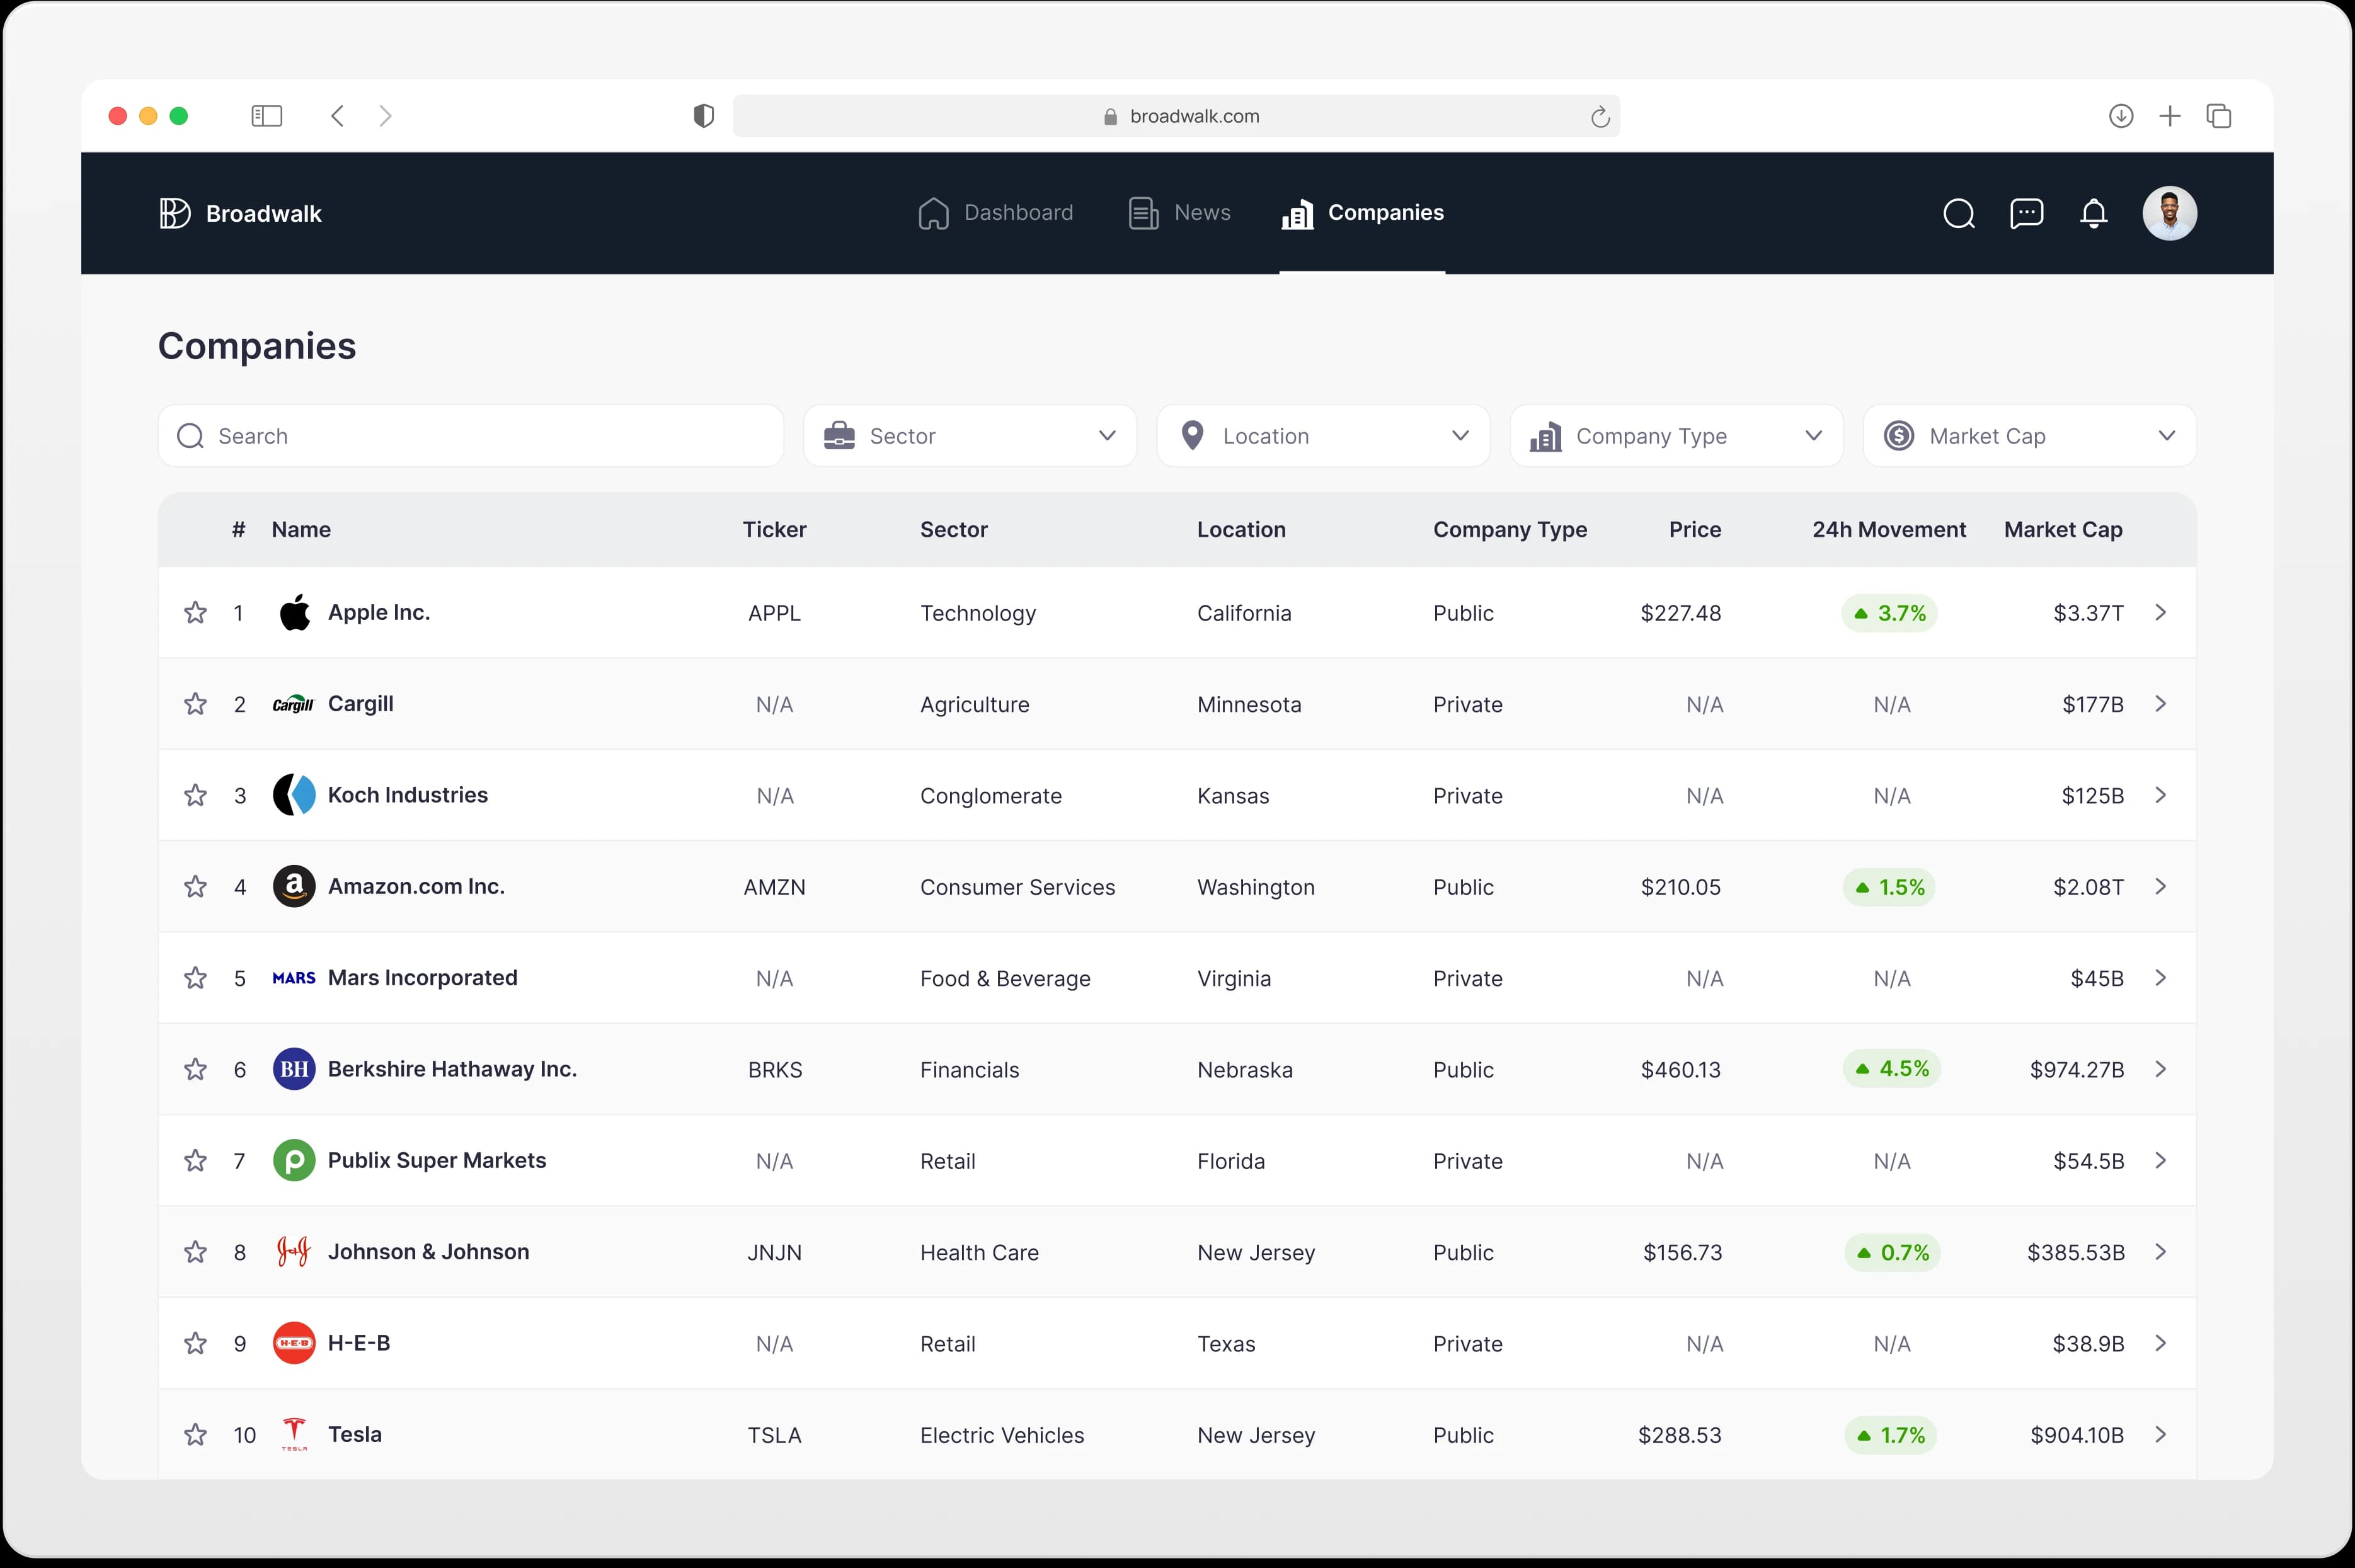Click the $974.27B market cap value
Image resolution: width=2355 pixels, height=1568 pixels.
pyautogui.click(x=2076, y=1070)
